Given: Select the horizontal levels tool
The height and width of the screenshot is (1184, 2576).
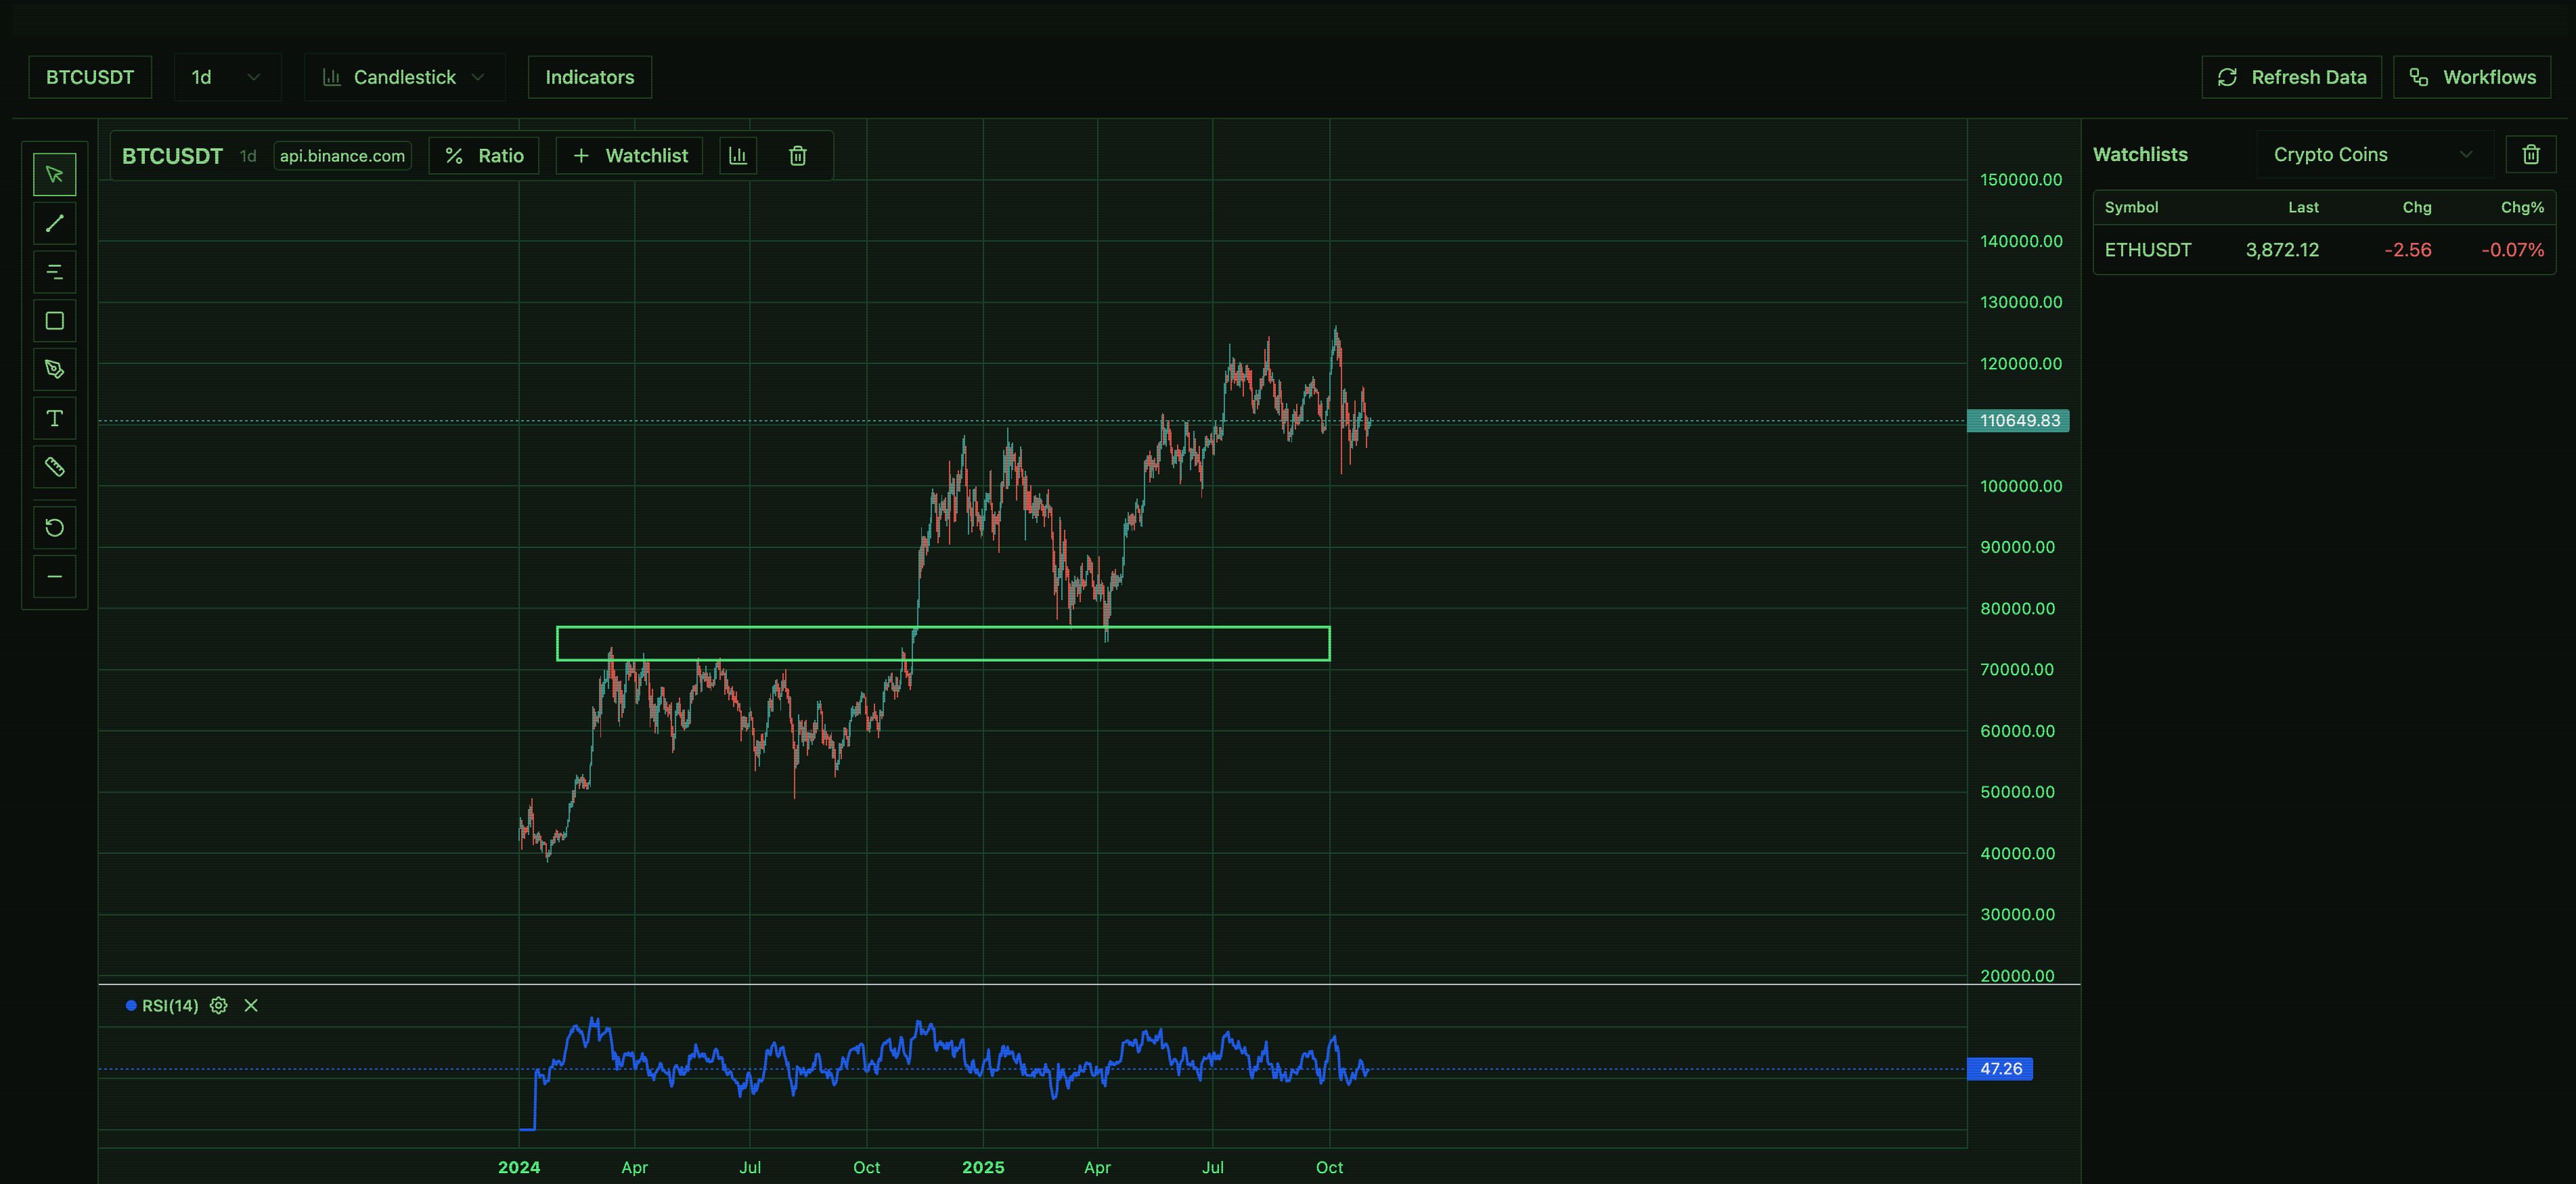Looking at the screenshot, I should 54,272.
